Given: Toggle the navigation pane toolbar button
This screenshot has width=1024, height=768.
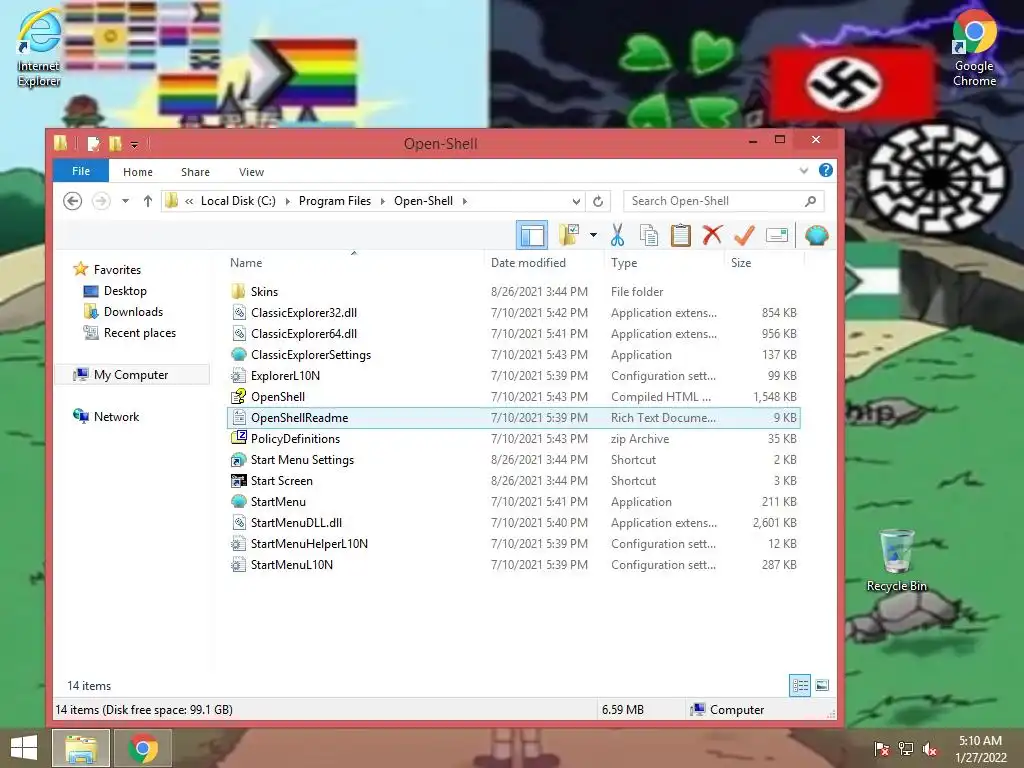Looking at the screenshot, I should click(532, 235).
